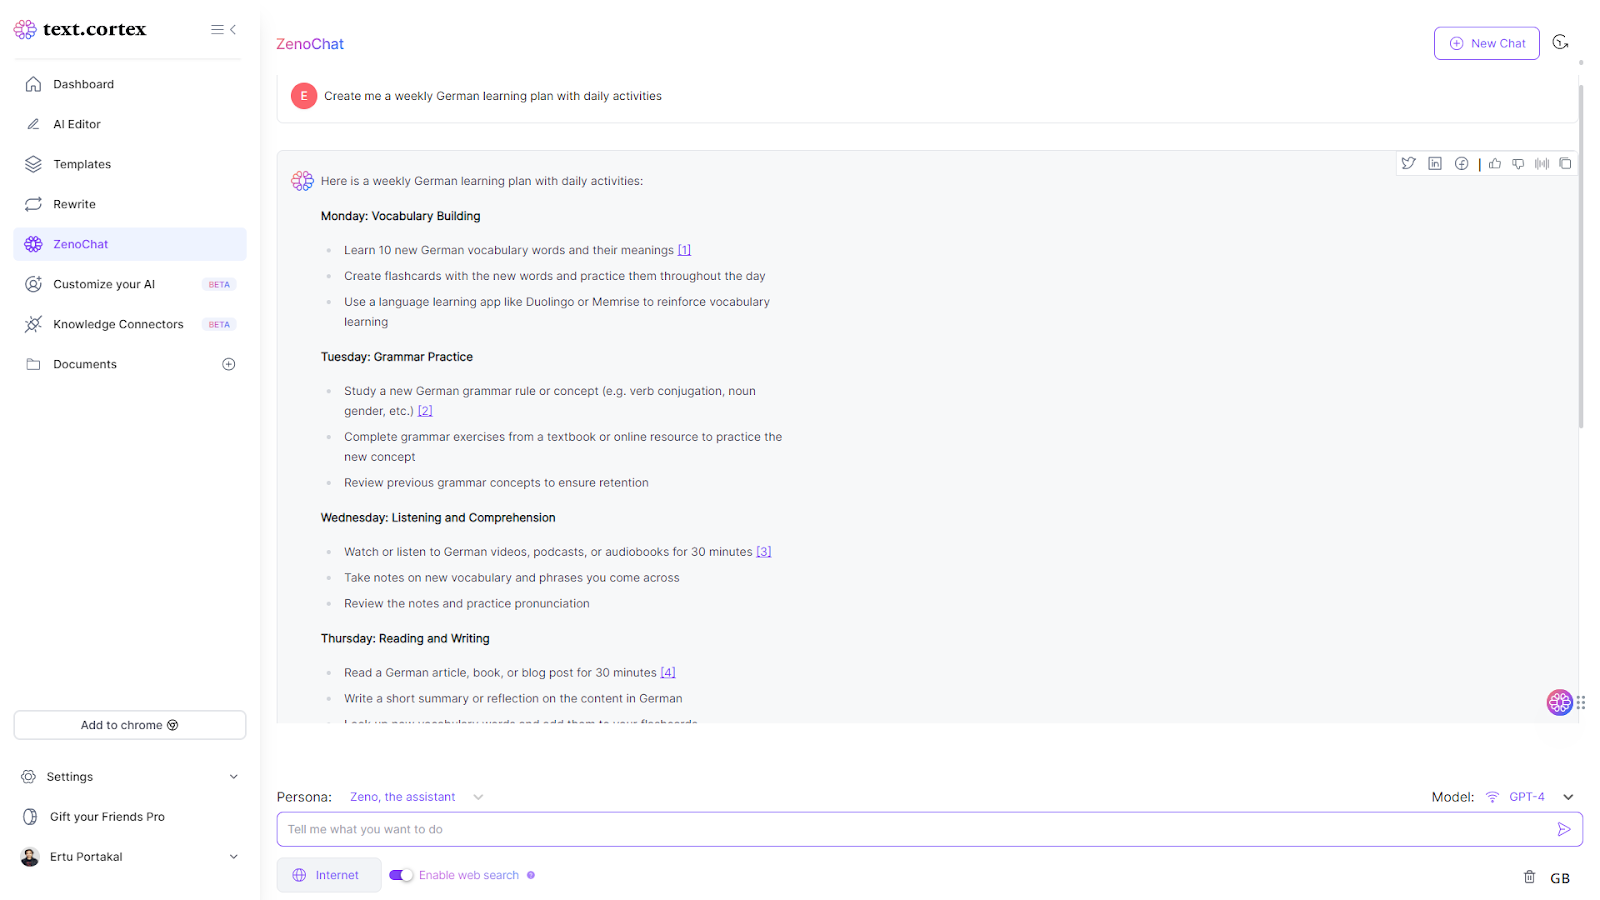1600x900 pixels.
Task: Click the ZenoChat page heading
Action: click(310, 44)
